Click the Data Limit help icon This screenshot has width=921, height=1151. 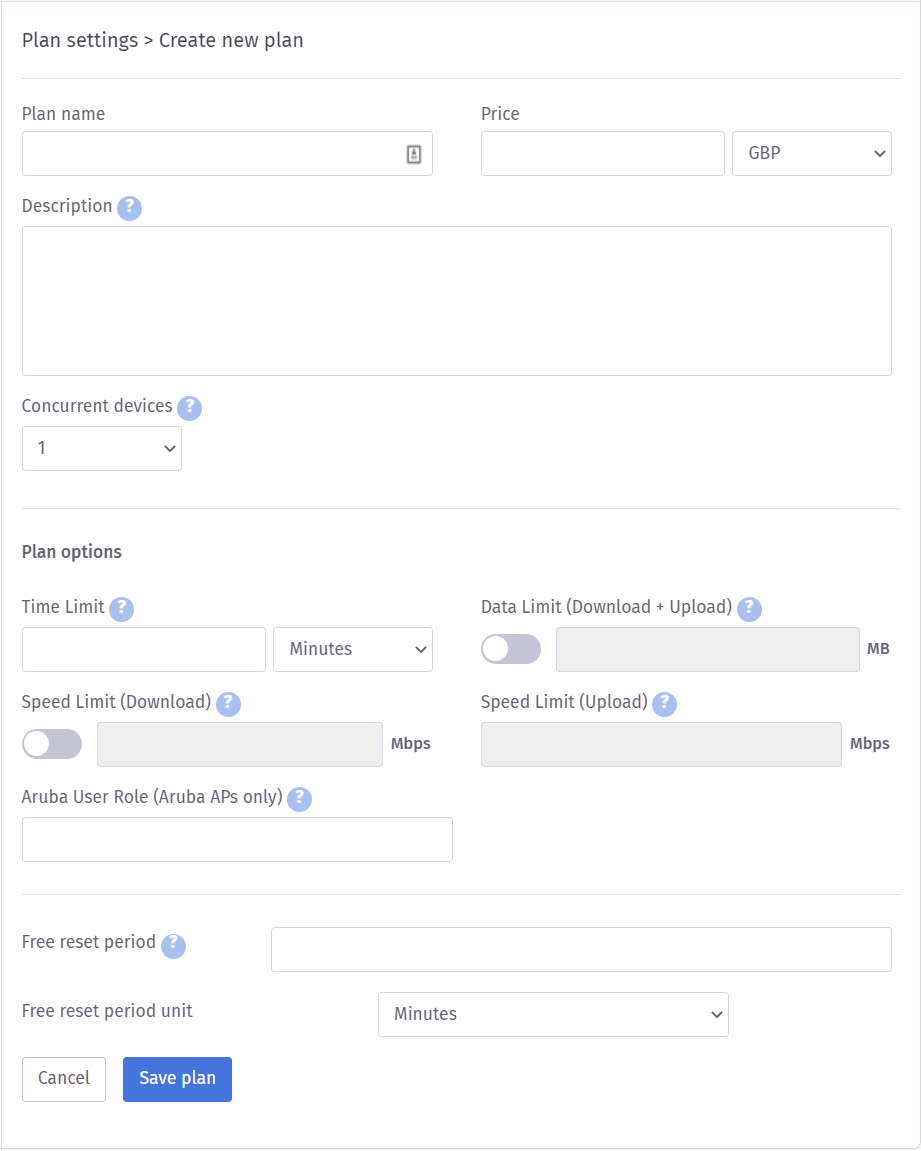[x=749, y=609]
